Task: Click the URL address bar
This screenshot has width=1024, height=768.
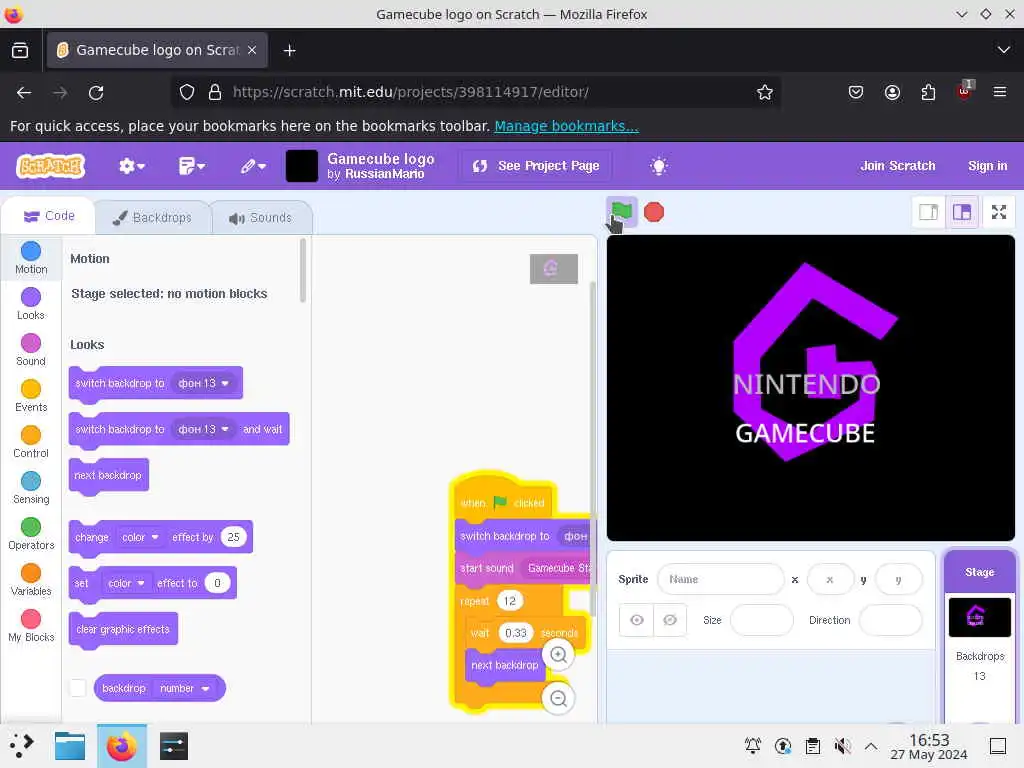Action: [x=477, y=92]
